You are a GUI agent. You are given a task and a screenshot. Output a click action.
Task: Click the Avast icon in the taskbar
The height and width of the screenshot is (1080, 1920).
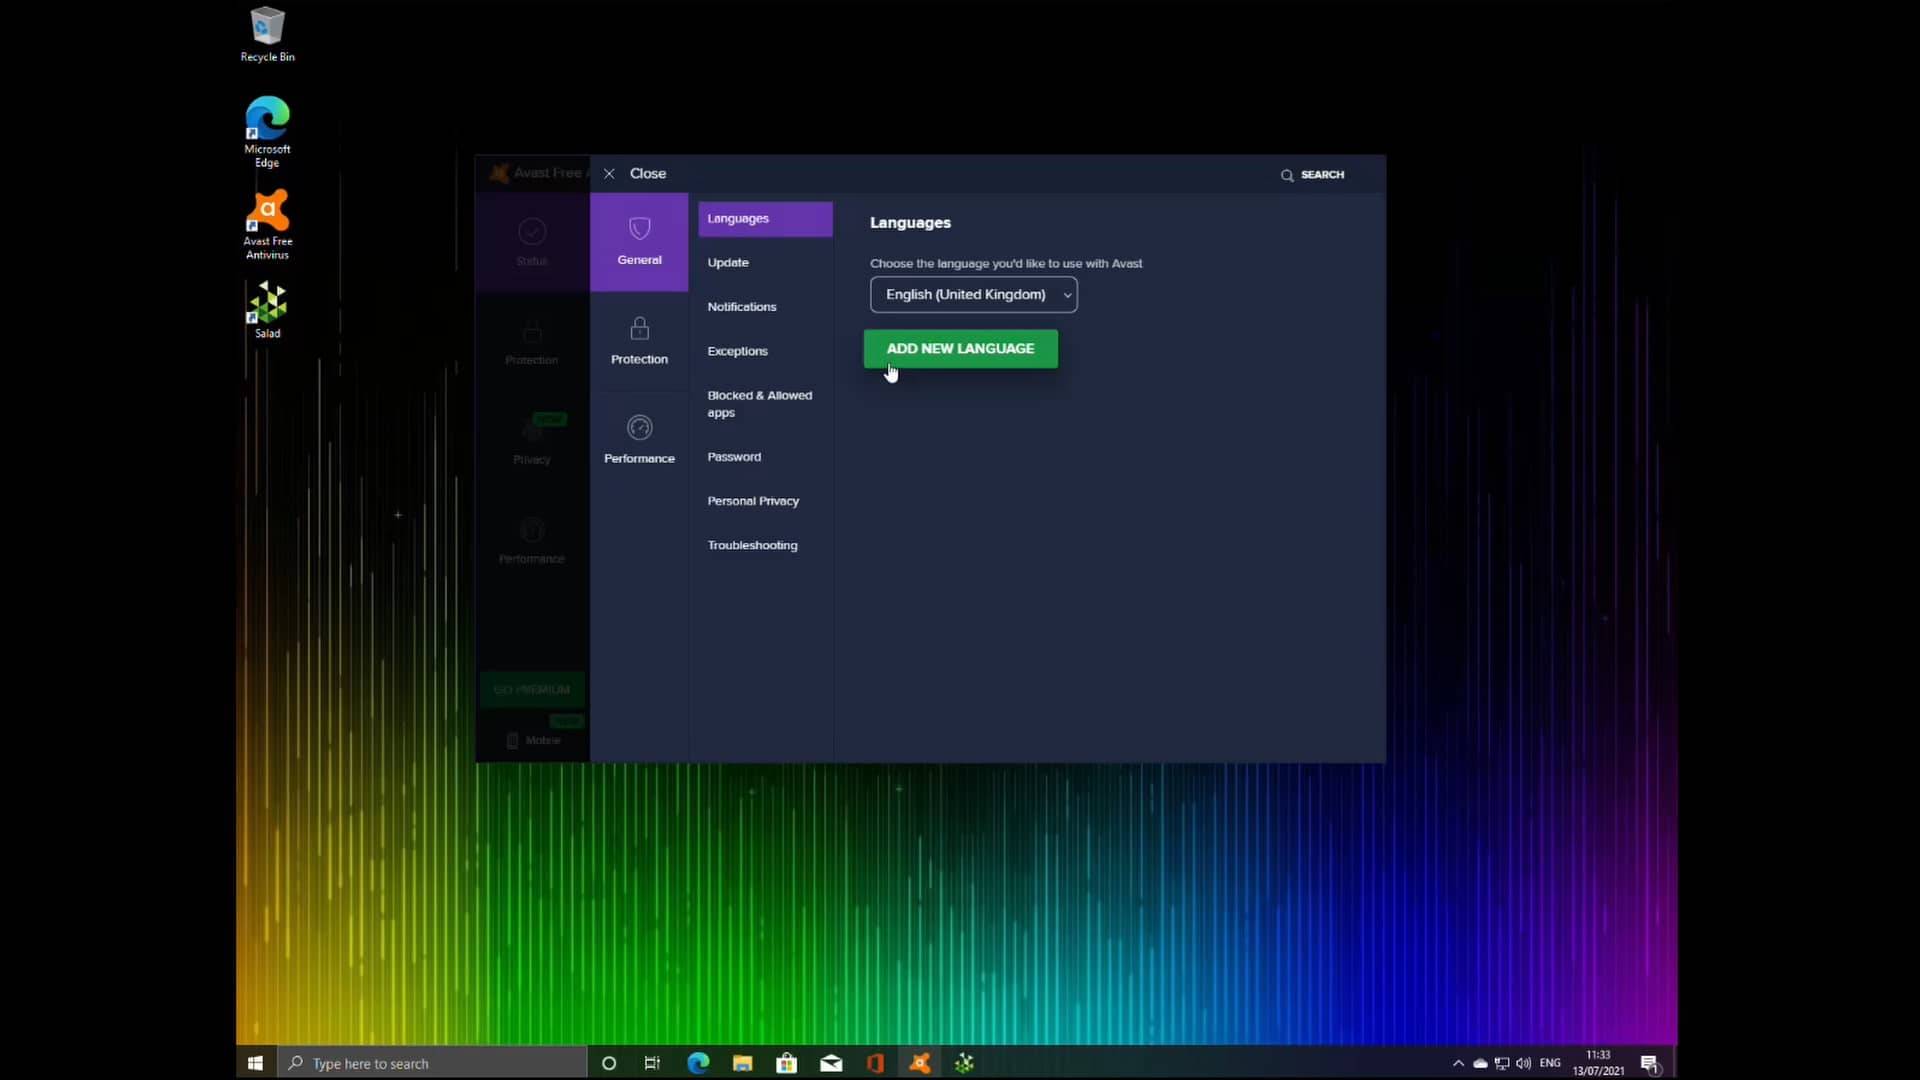(x=920, y=1063)
